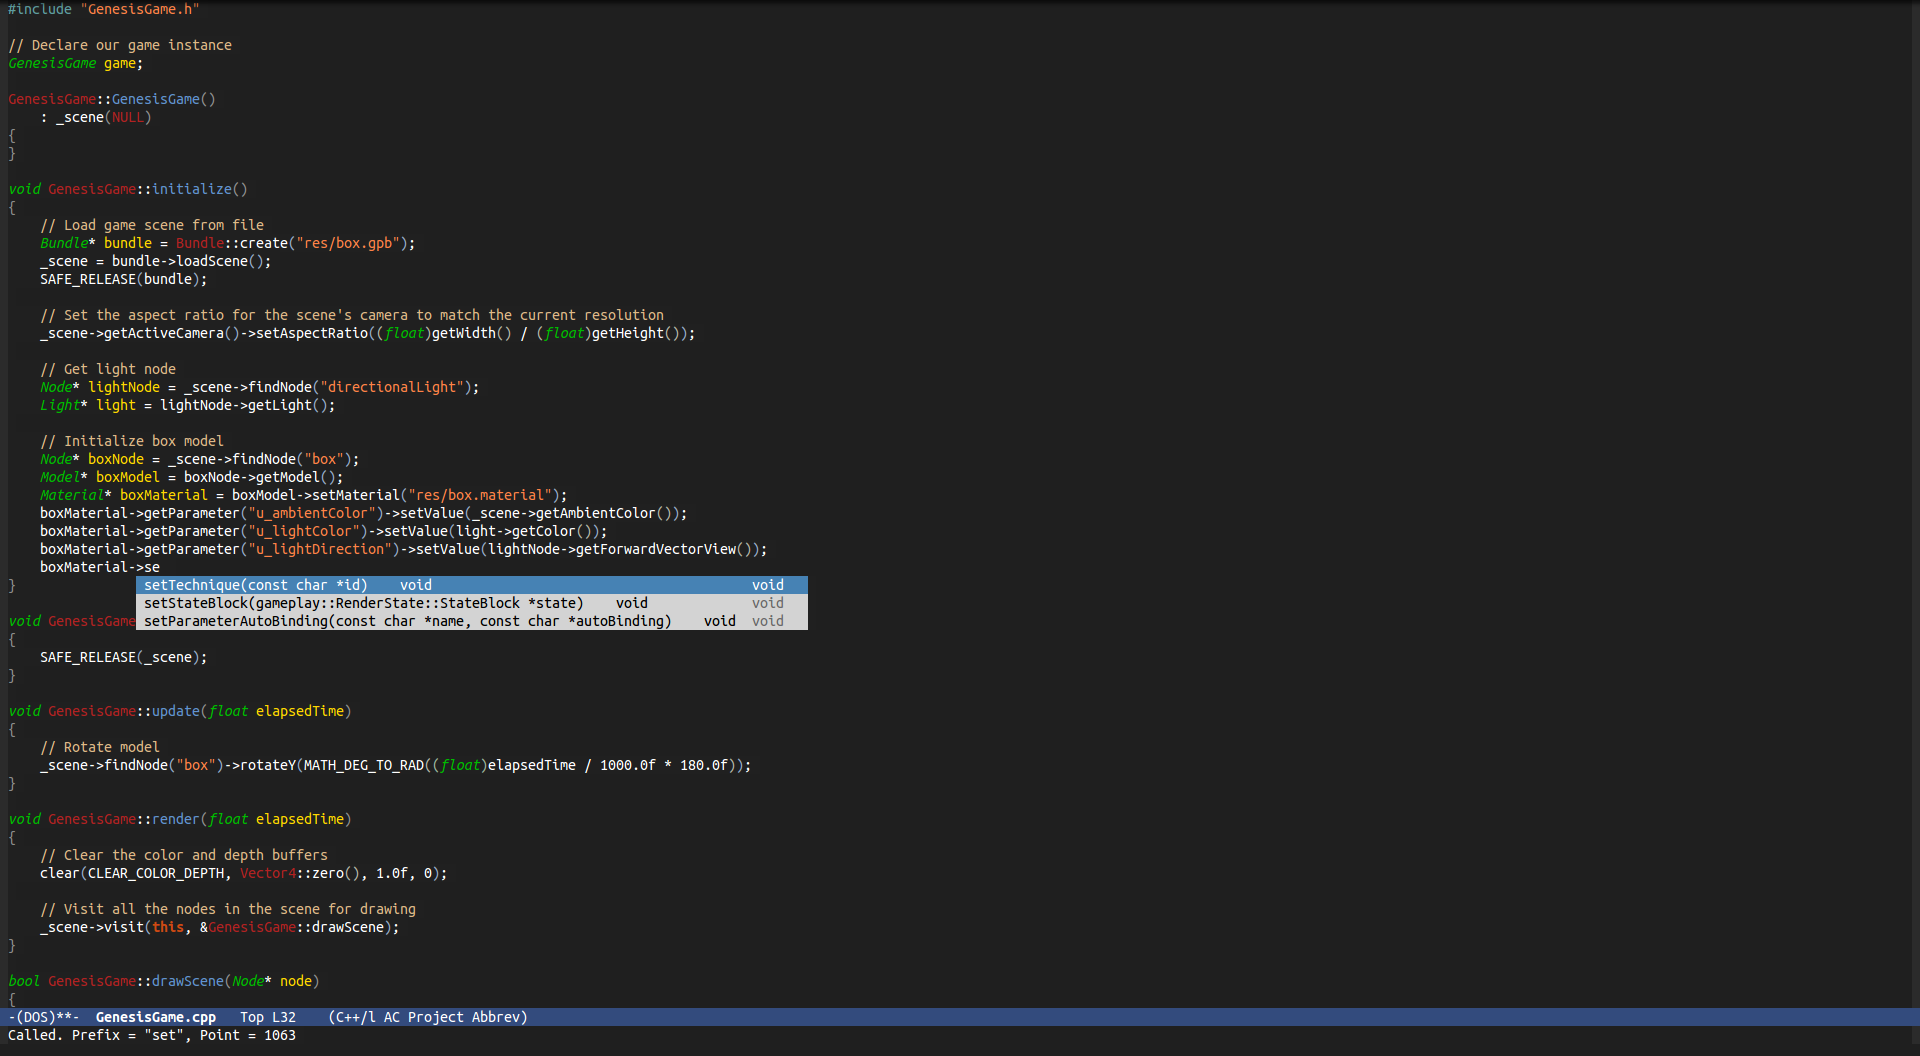Click lightNode->getLight() call

(244, 405)
